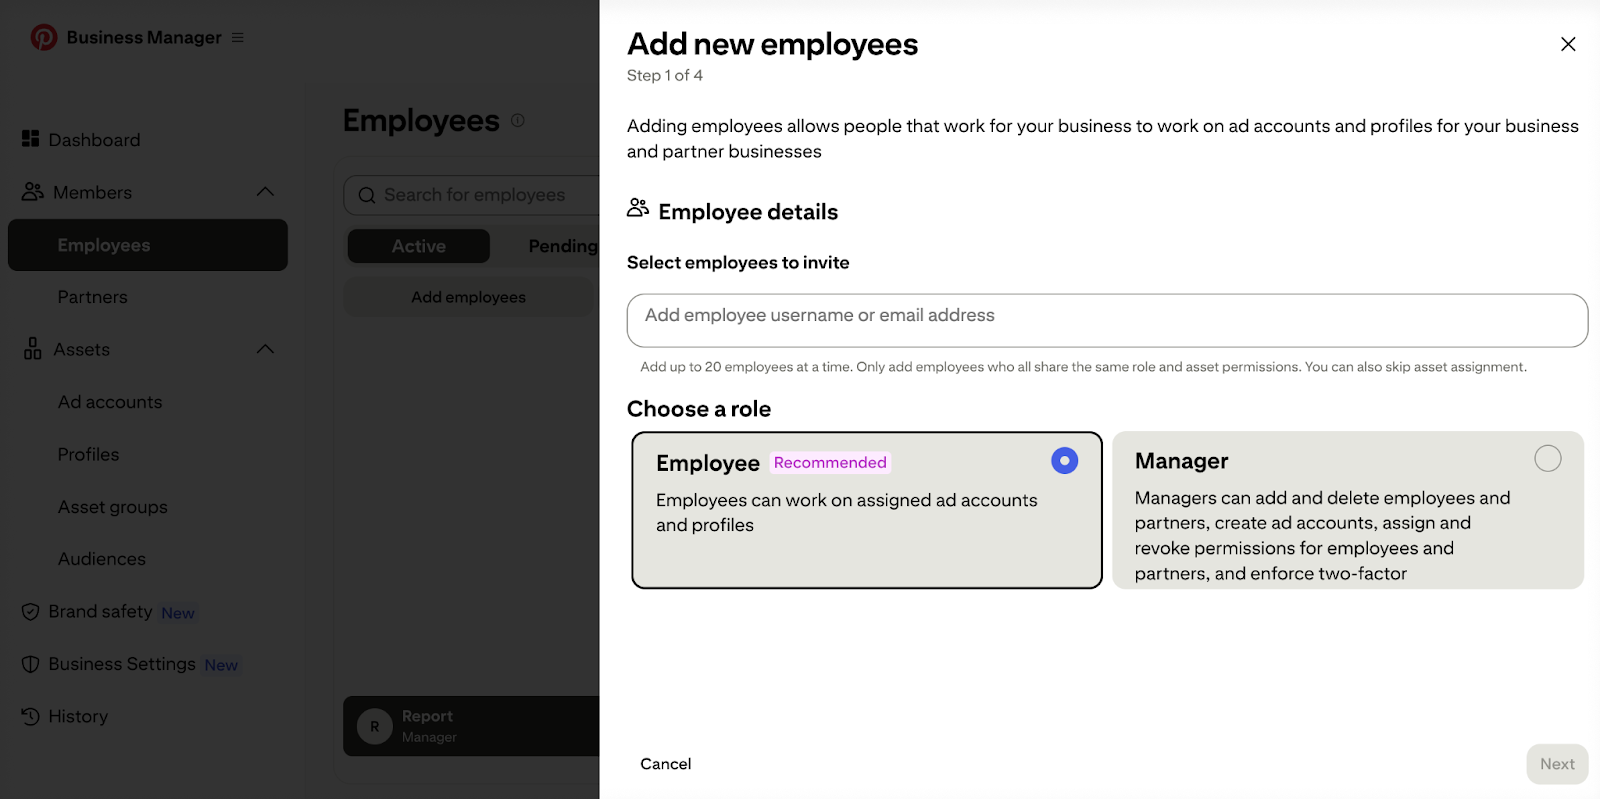Click the History clock icon
The image size is (1600, 799).
coord(31,716)
